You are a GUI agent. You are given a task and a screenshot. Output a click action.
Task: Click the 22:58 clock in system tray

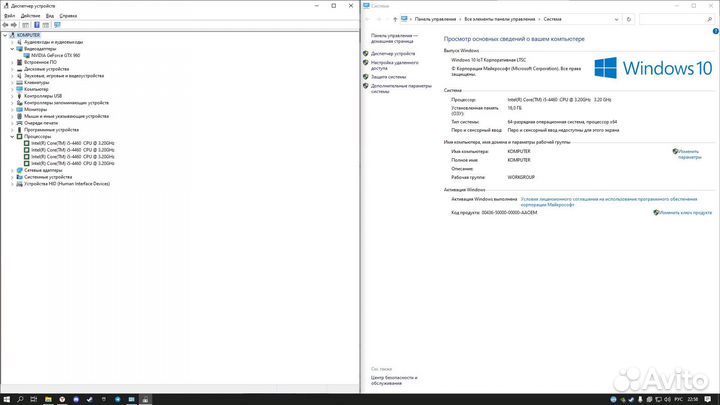[x=692, y=399]
